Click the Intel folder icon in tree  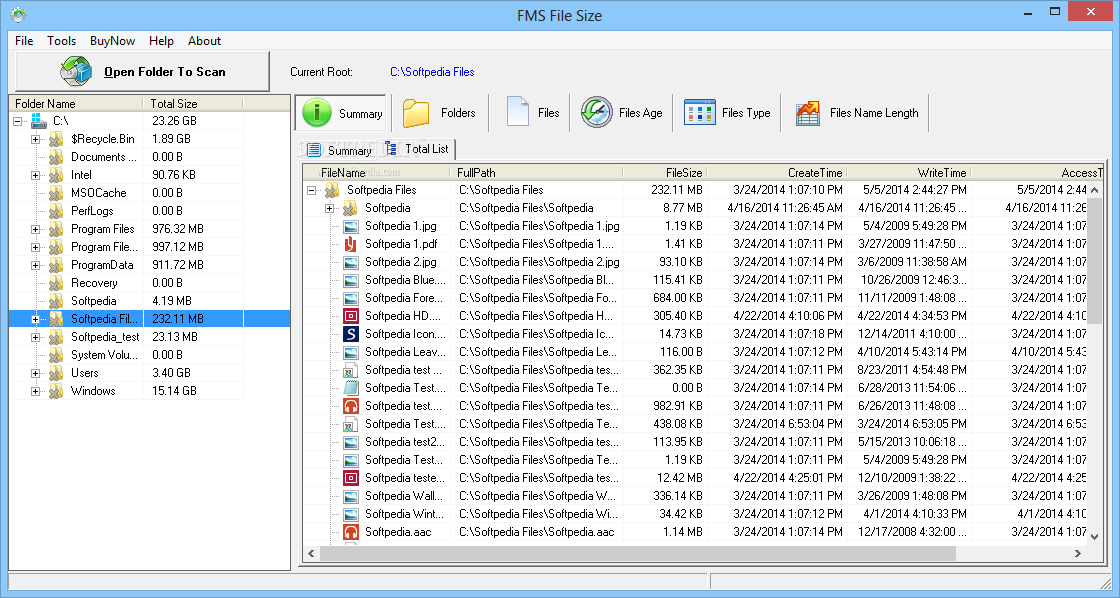[56, 175]
